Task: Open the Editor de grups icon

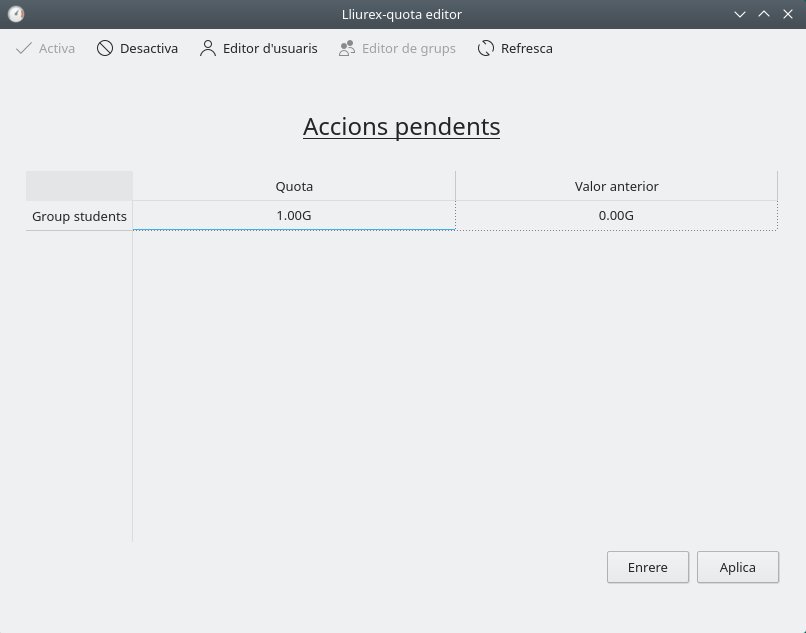Action: point(347,48)
